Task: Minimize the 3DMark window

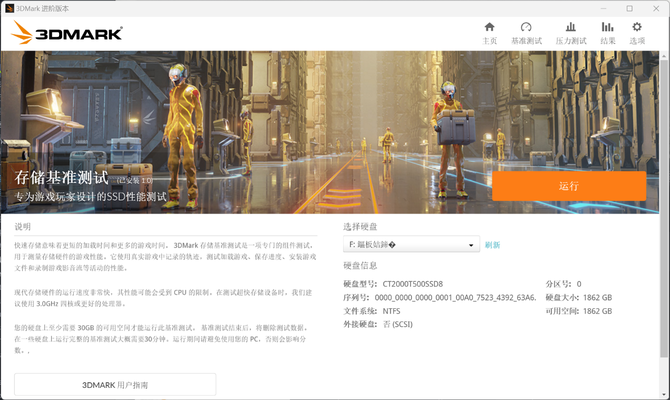Action: click(x=603, y=8)
